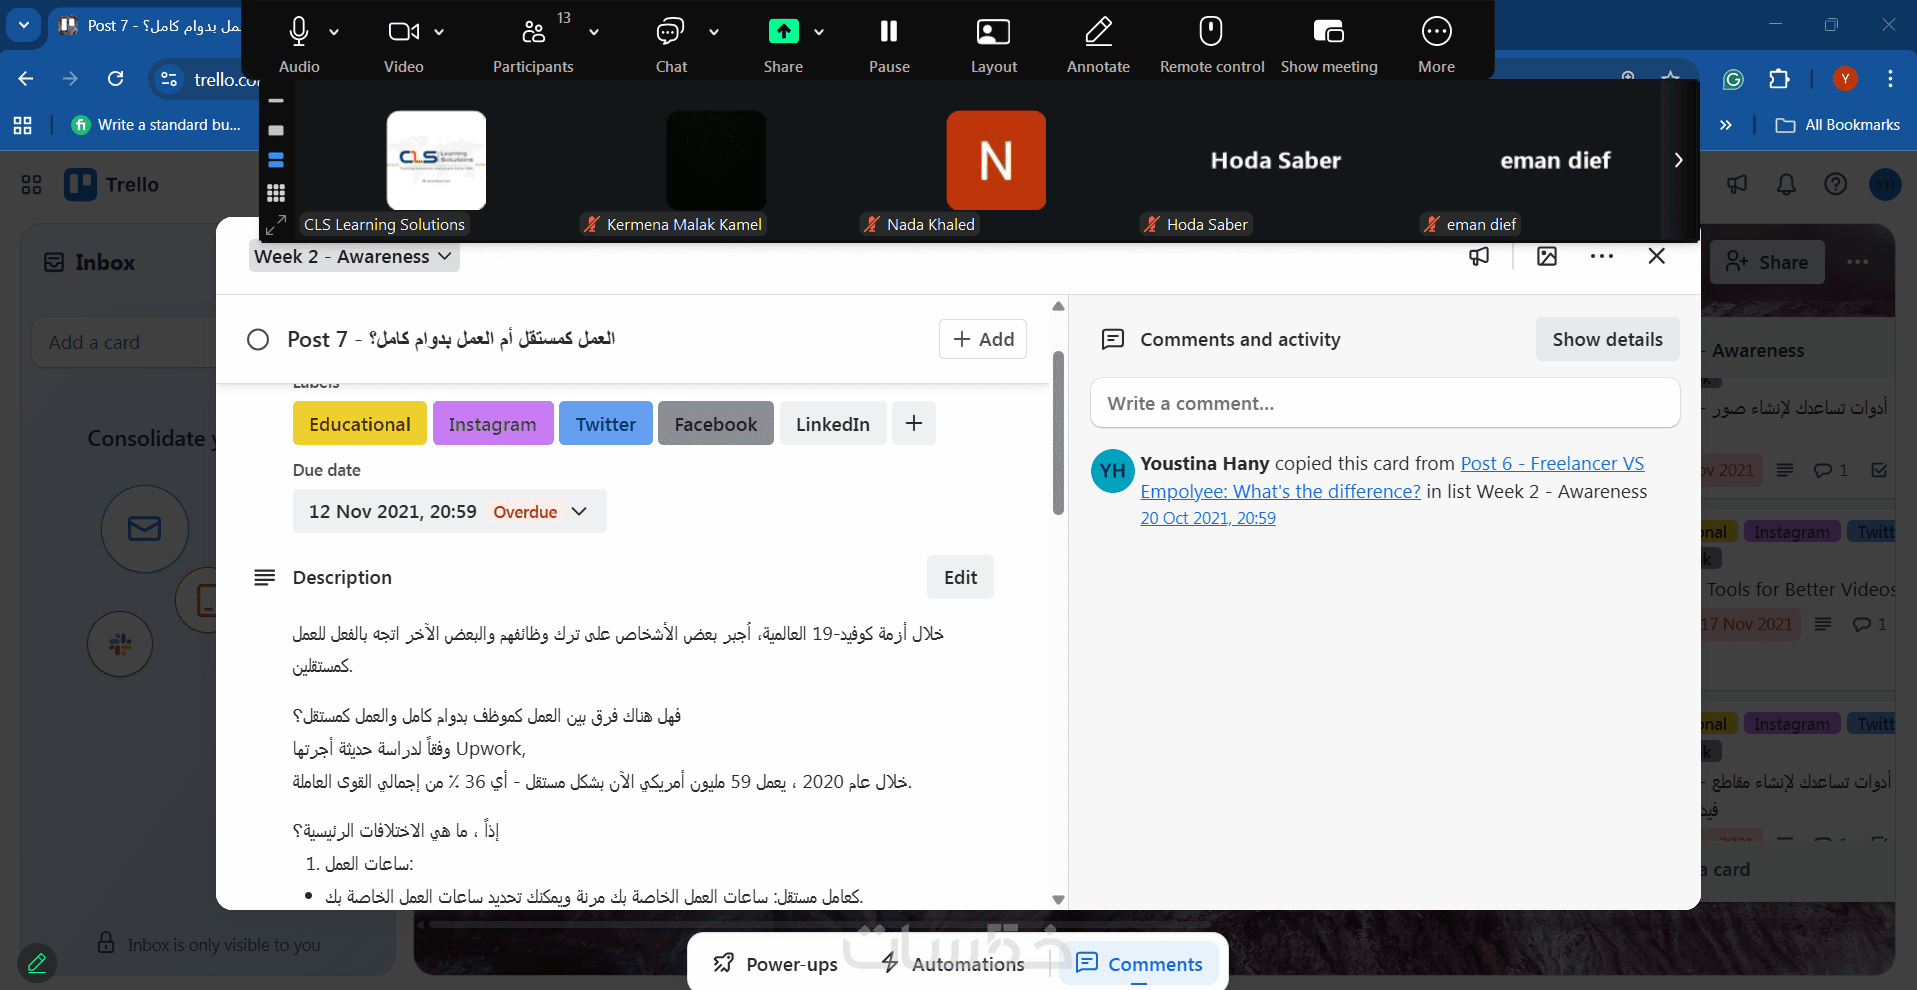The height and width of the screenshot is (990, 1917).
Task: Switch to the Power-ups tab
Action: tap(776, 964)
